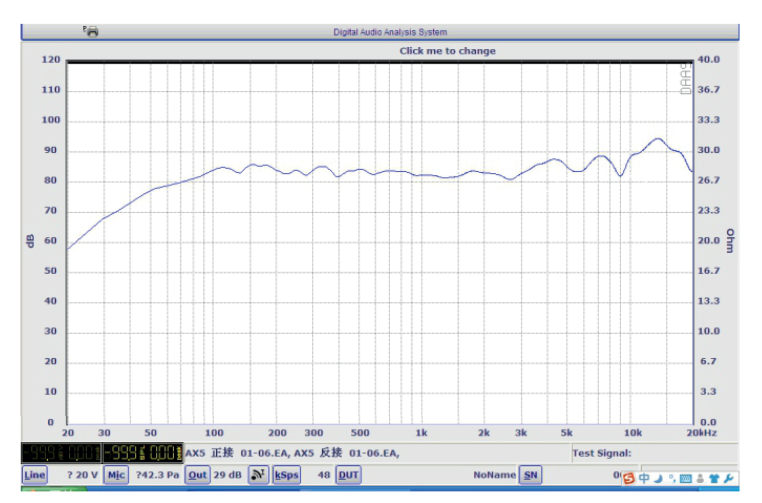Click the moon icon in the IME toolbar
Viewport: 762px width, 503px height.
coord(658,479)
